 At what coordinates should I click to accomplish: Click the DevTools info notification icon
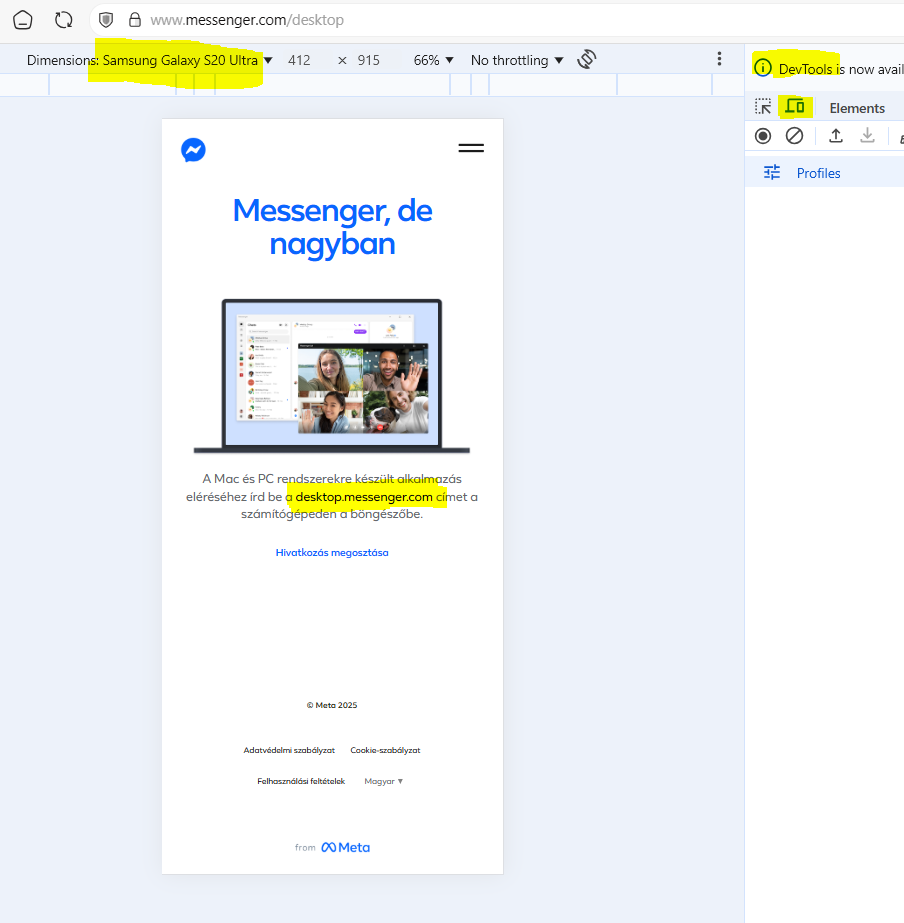(763, 68)
